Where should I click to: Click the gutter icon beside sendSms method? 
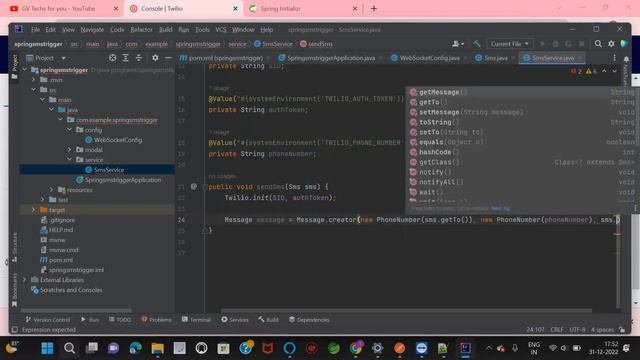(193, 187)
